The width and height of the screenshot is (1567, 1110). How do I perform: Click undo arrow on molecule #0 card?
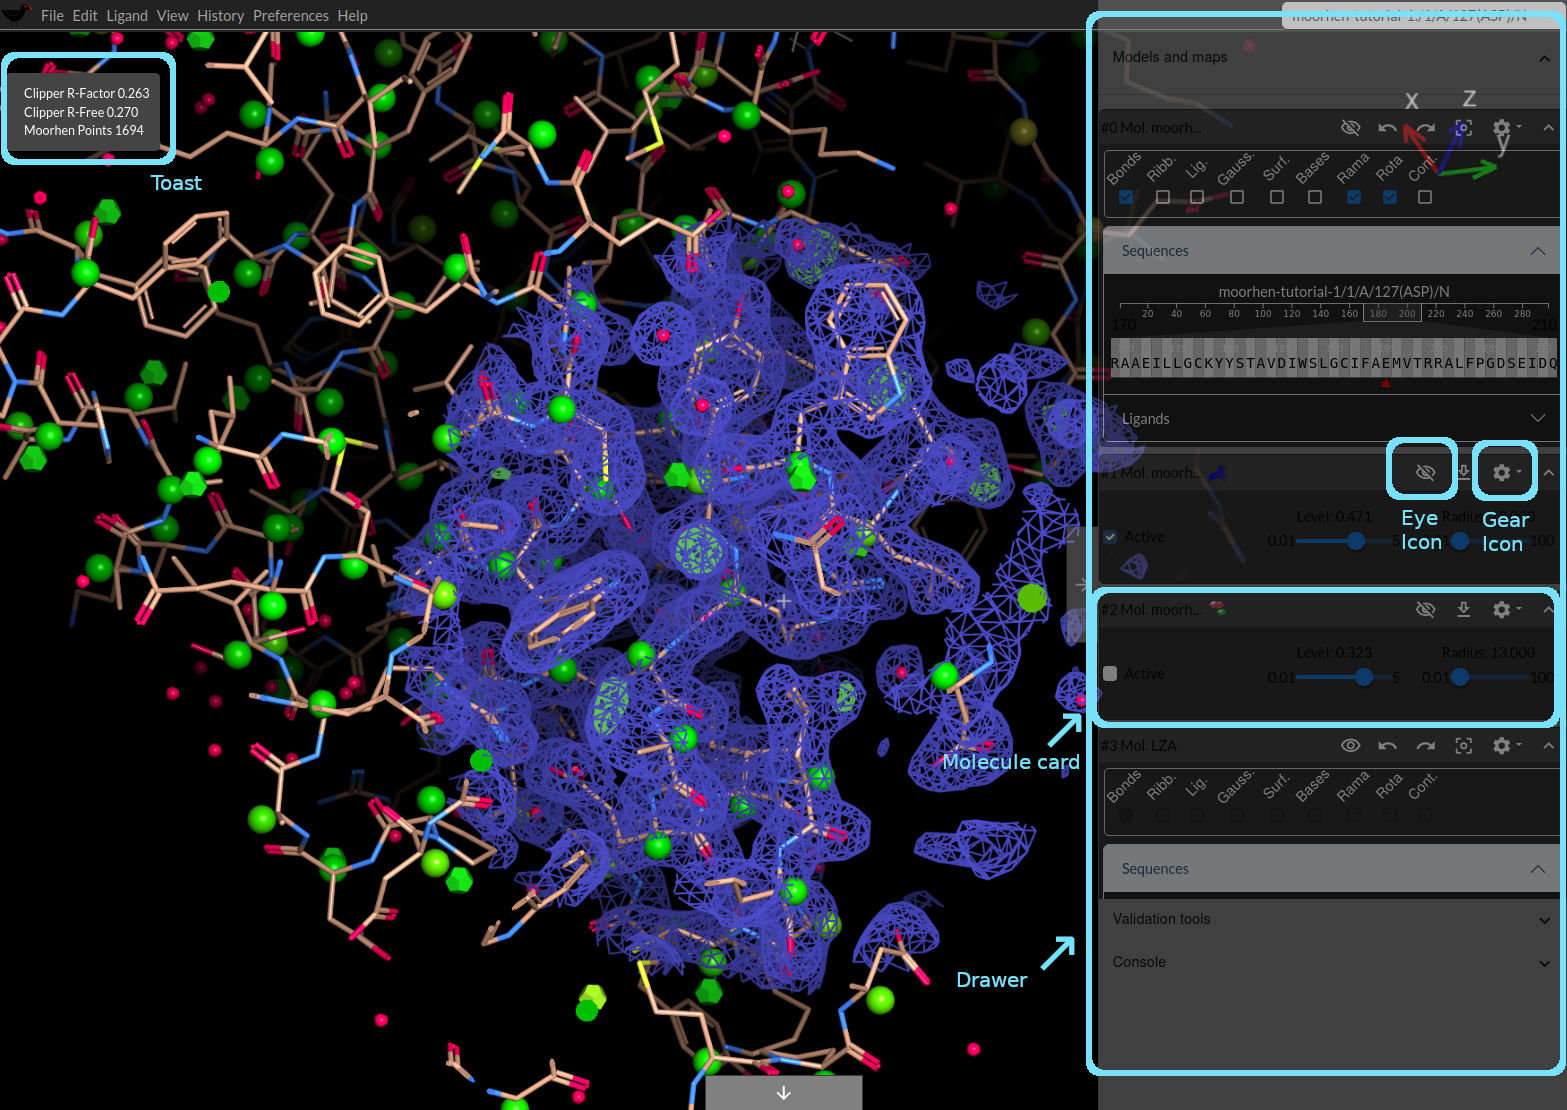click(1387, 128)
